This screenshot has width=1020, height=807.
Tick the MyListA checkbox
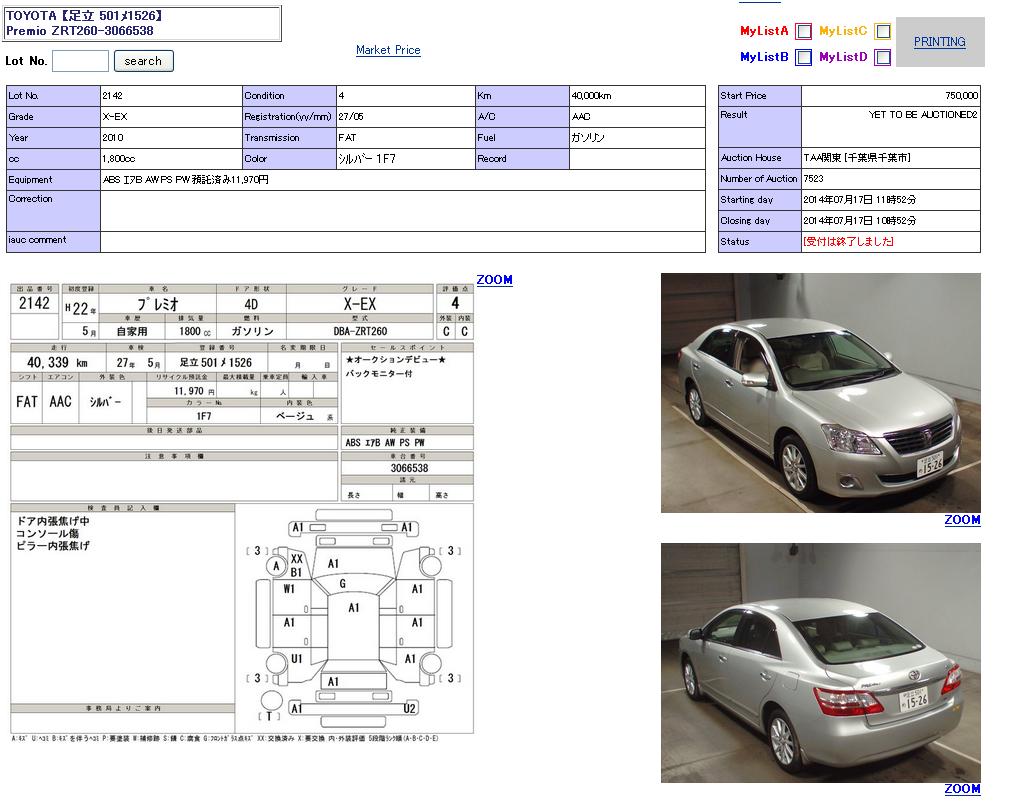803,32
